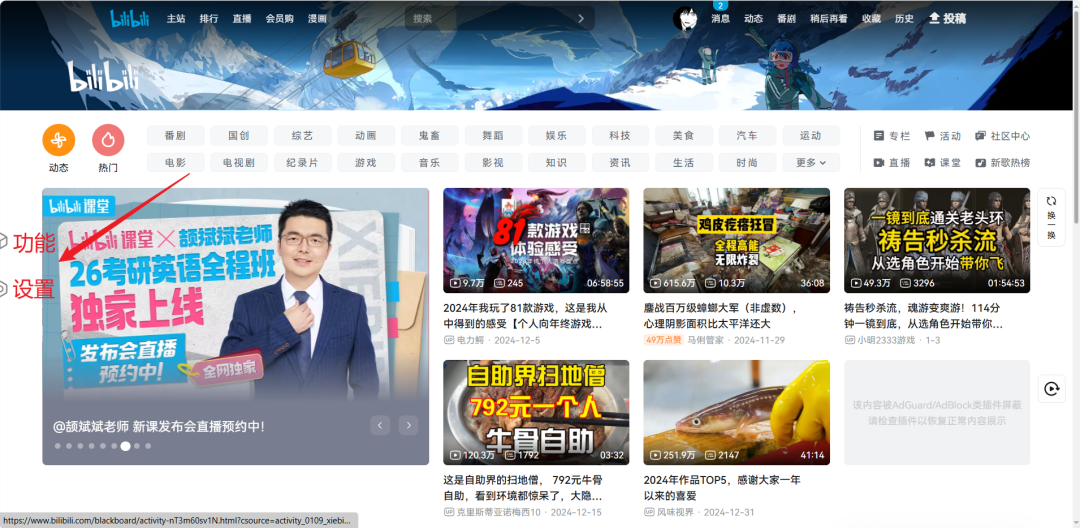Select the 电视剧 category button
Image resolution: width=1080 pixels, height=528 pixels.
click(239, 163)
